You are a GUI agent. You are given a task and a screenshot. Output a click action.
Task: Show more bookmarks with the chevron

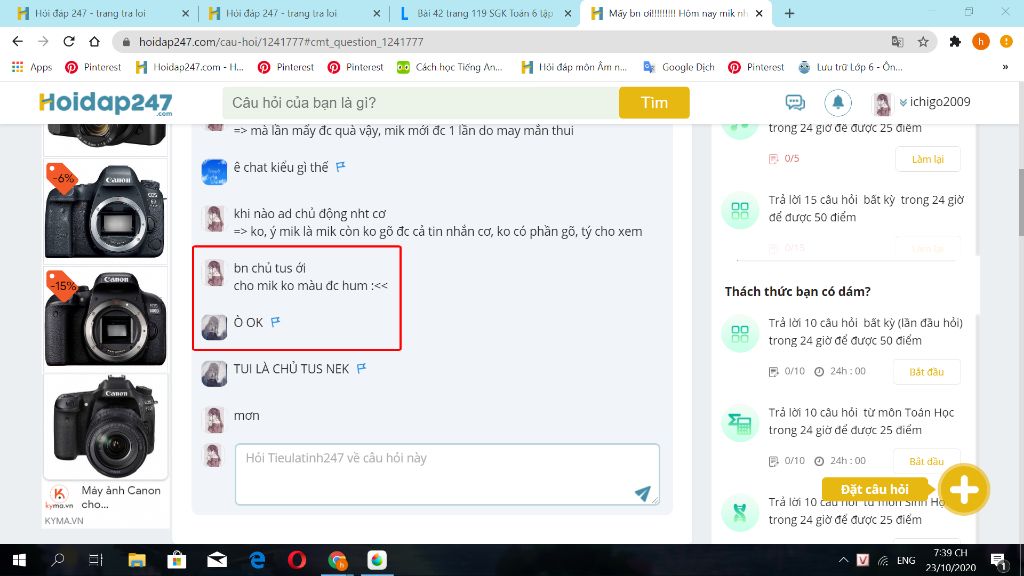pos(1005,67)
